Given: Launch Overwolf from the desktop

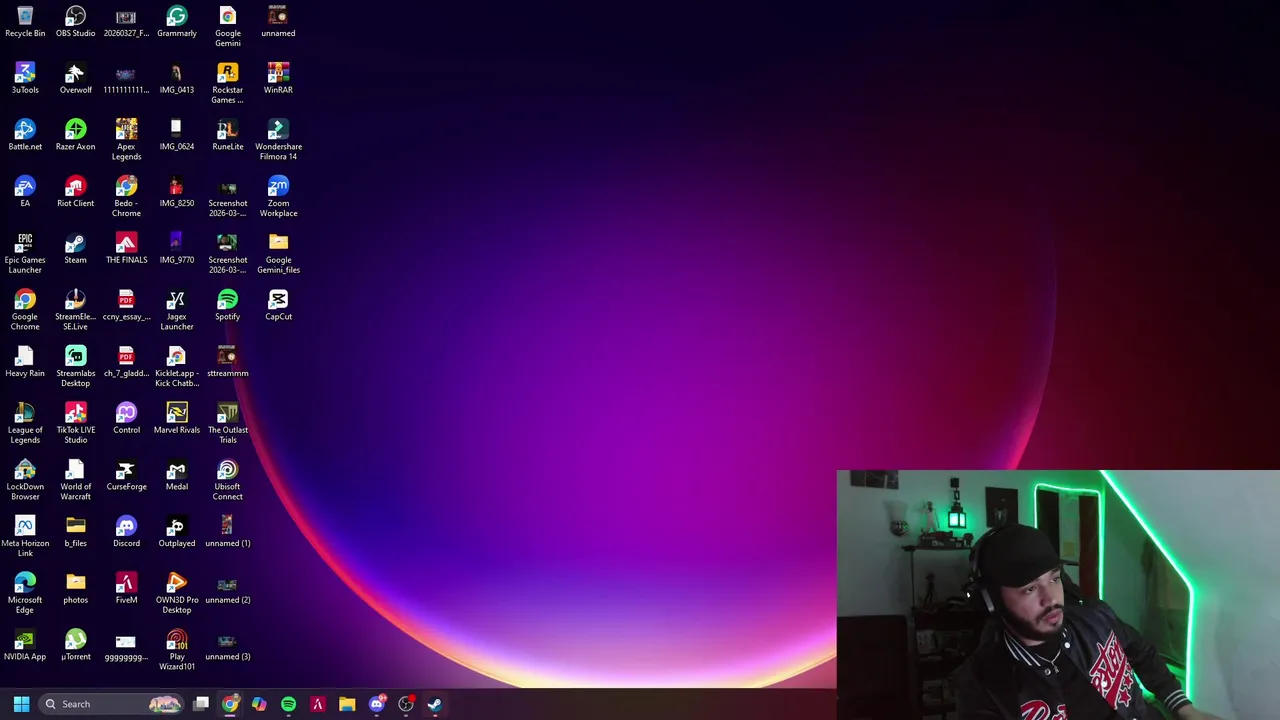Looking at the screenshot, I should (x=75, y=79).
